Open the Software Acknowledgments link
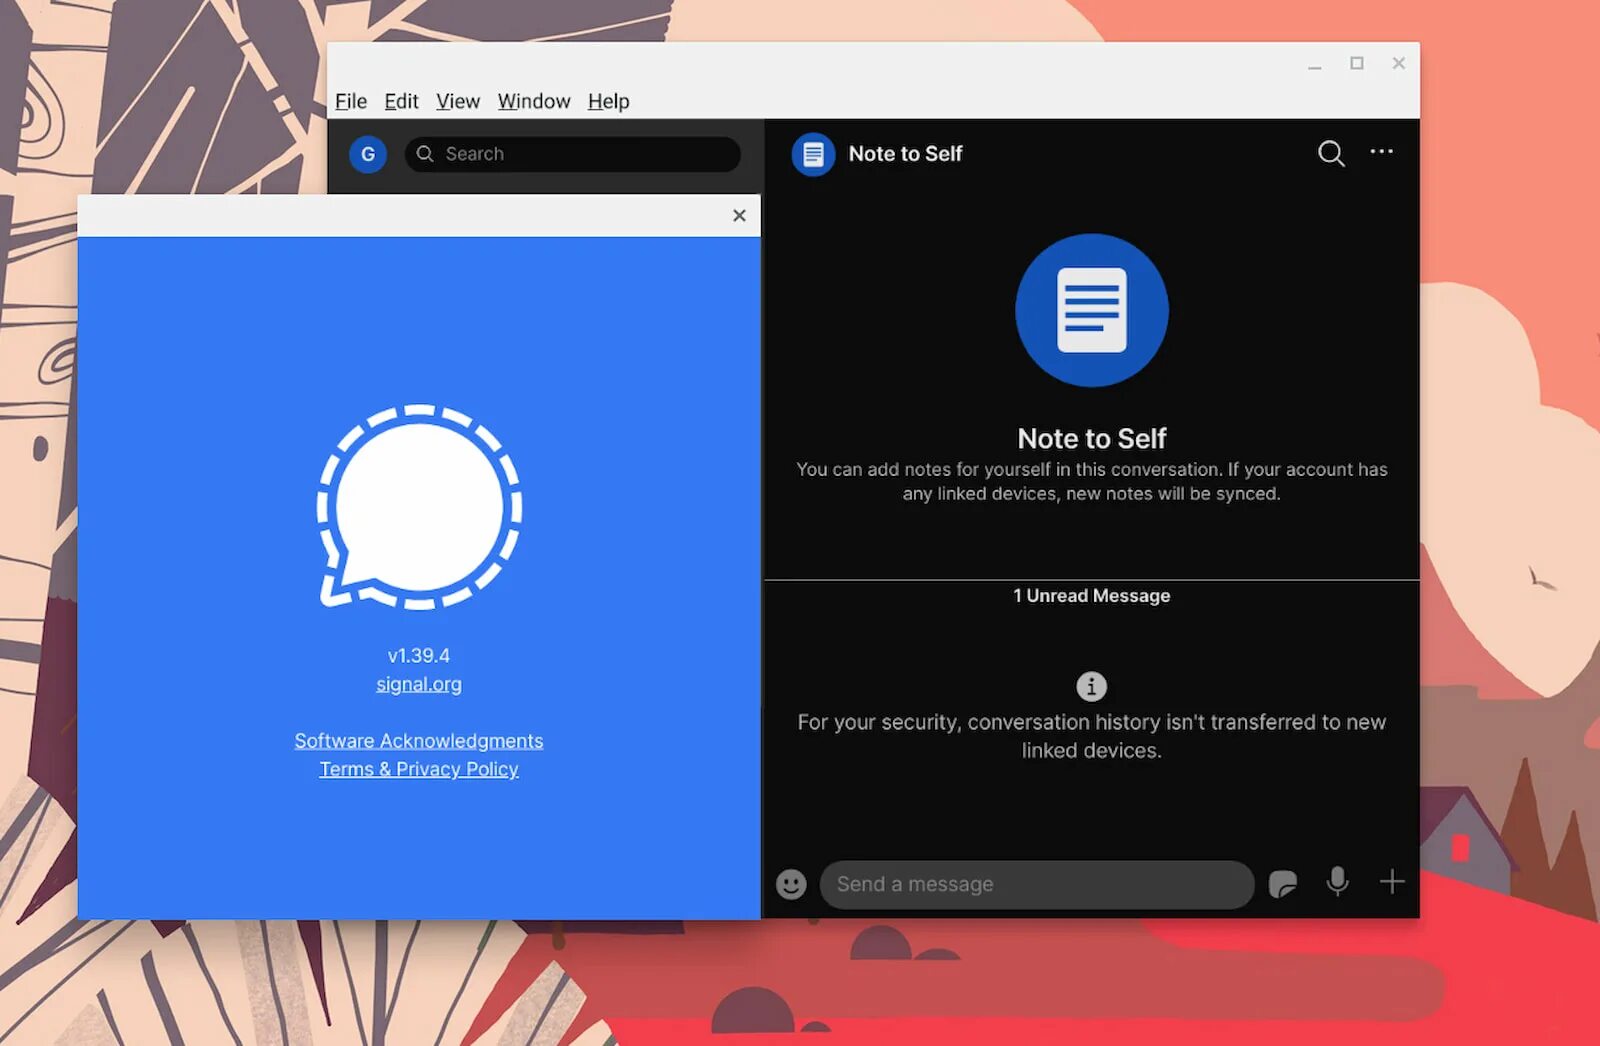This screenshot has height=1046, width=1600. (419, 741)
